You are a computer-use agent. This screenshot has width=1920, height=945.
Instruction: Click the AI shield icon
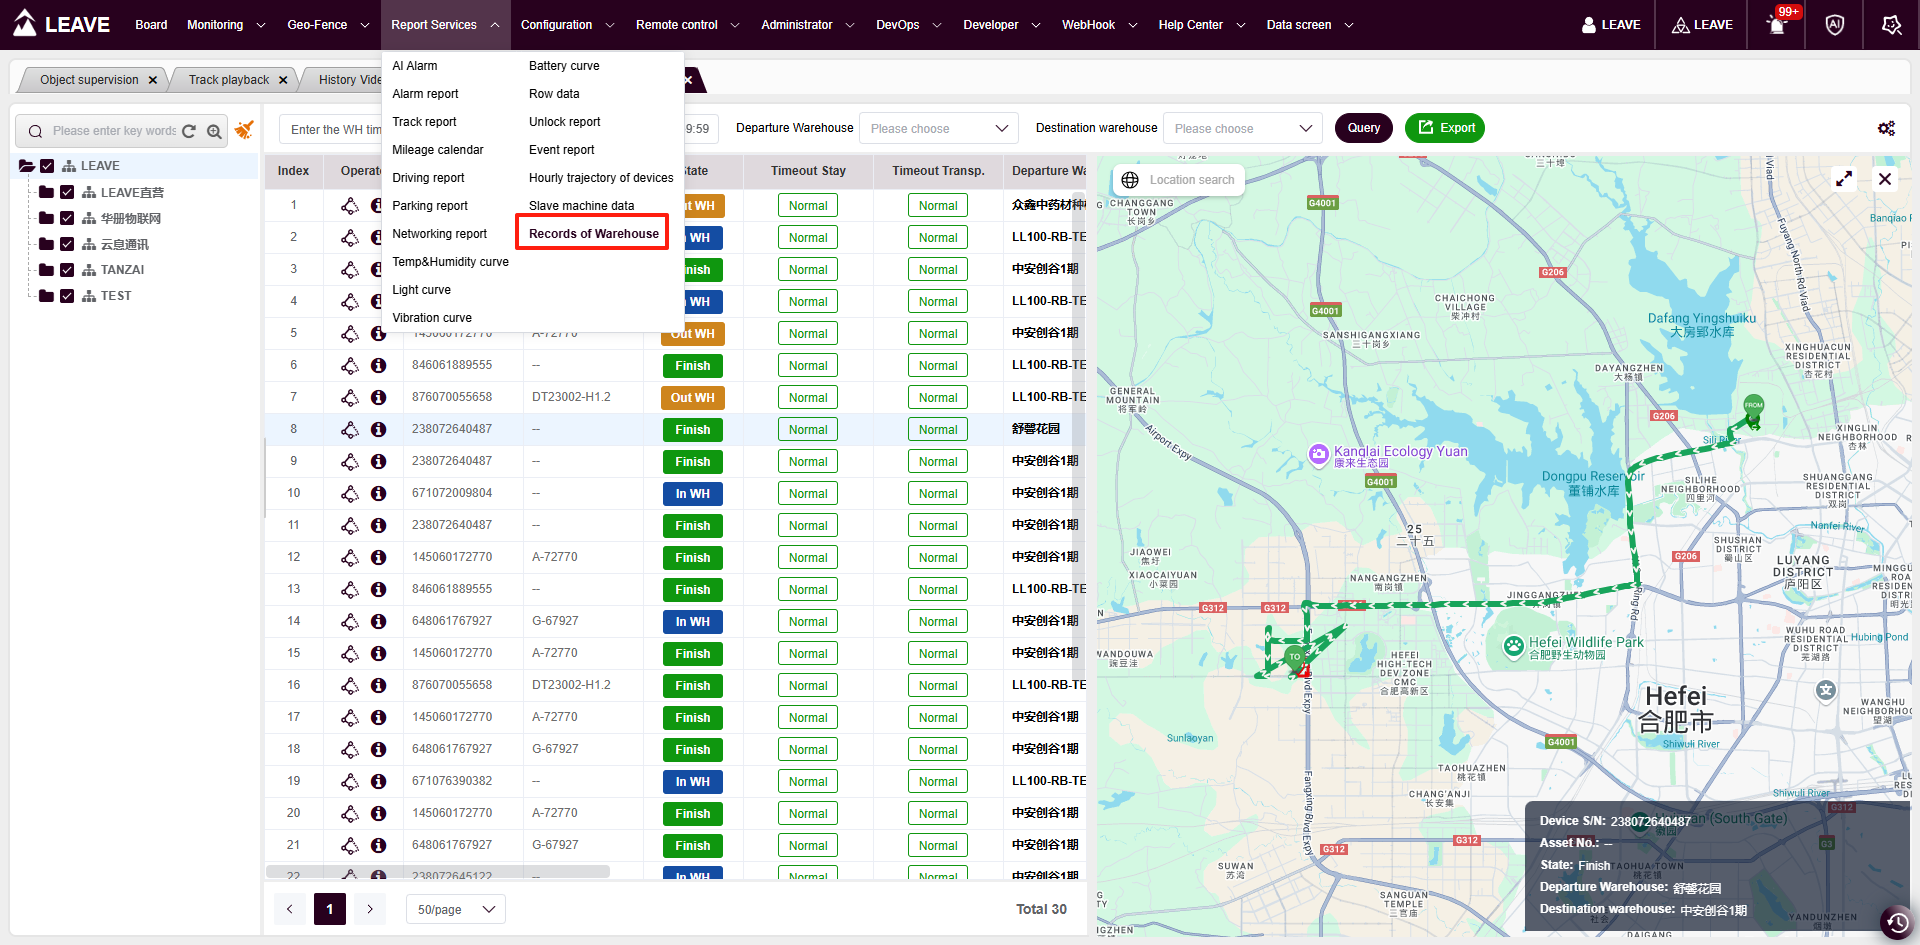click(x=1834, y=25)
